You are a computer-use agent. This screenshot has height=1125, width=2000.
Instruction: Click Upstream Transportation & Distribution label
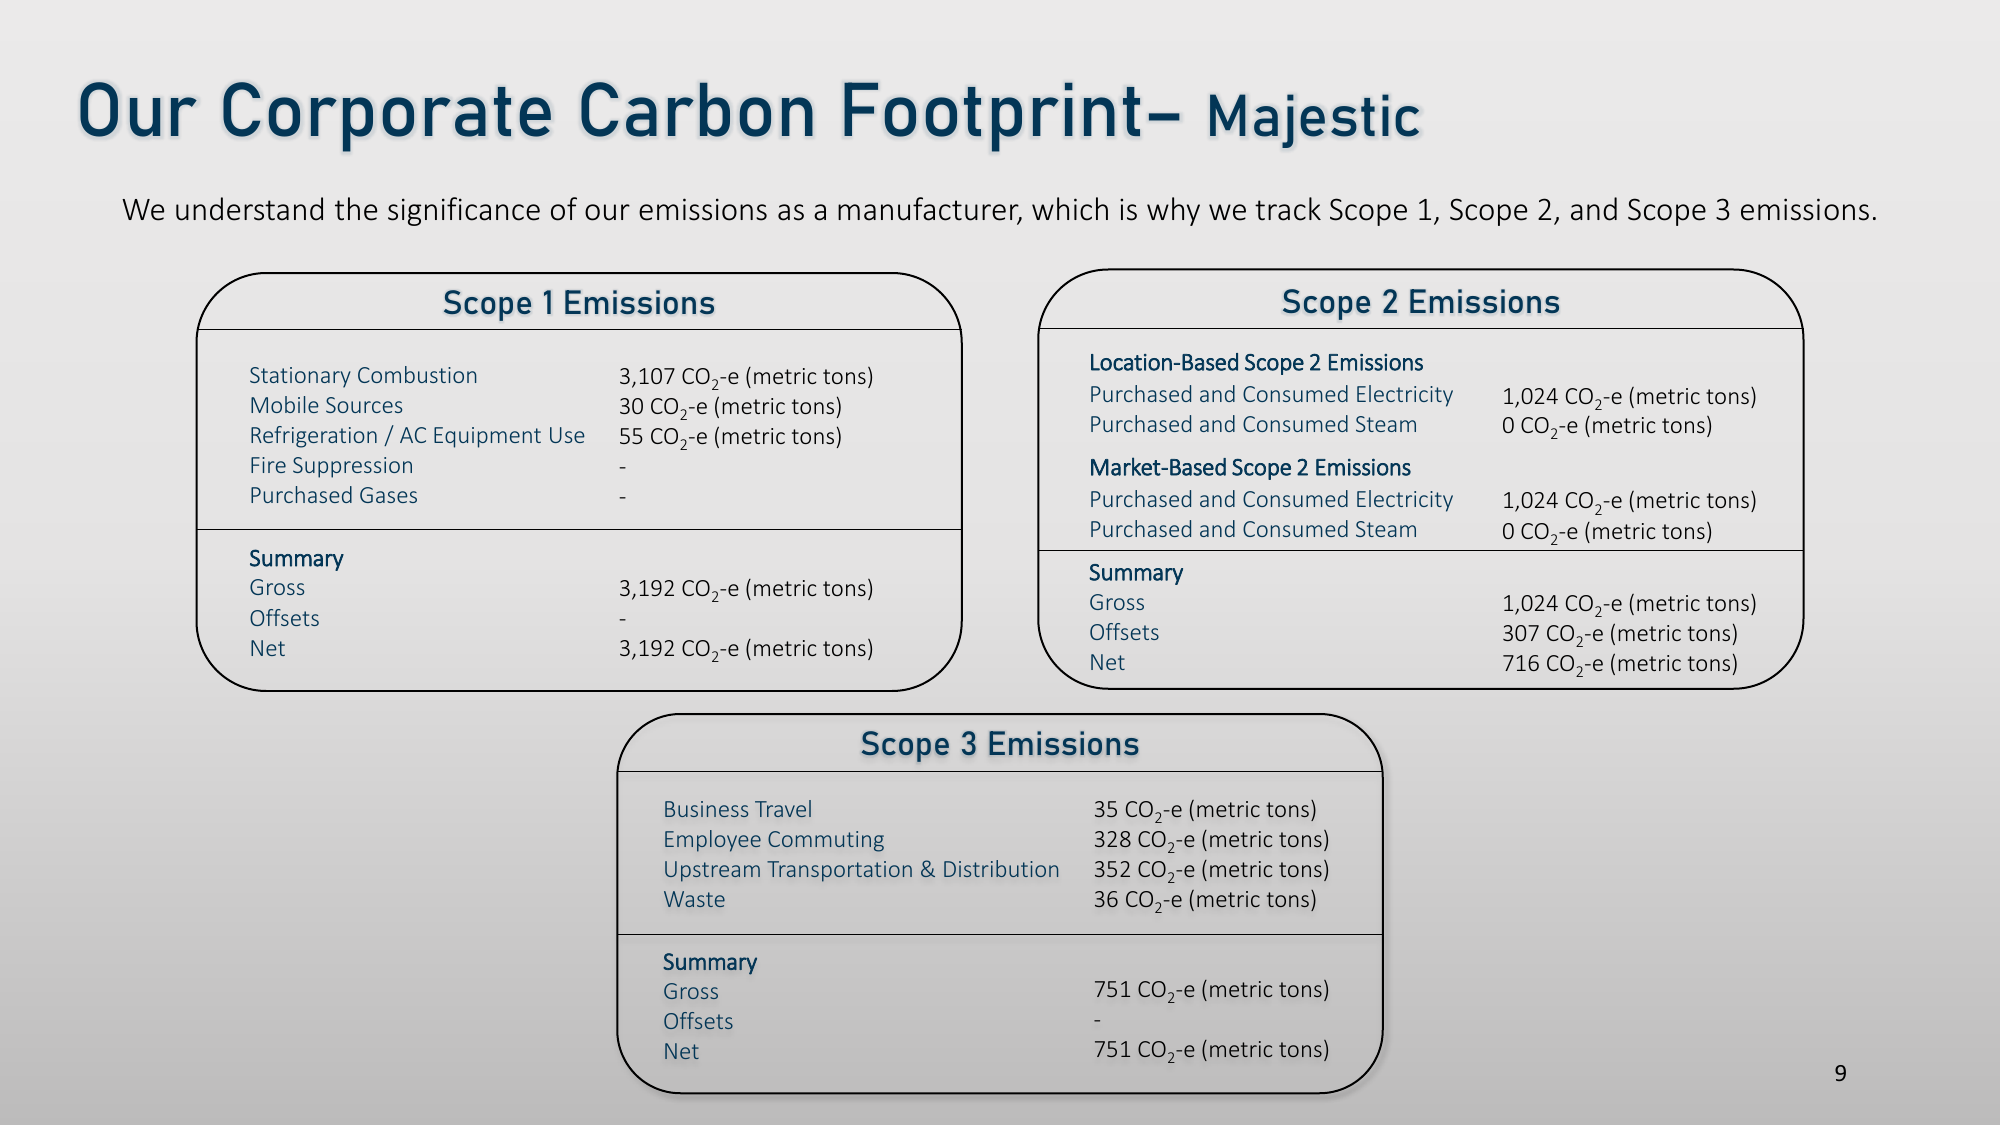coord(861,870)
